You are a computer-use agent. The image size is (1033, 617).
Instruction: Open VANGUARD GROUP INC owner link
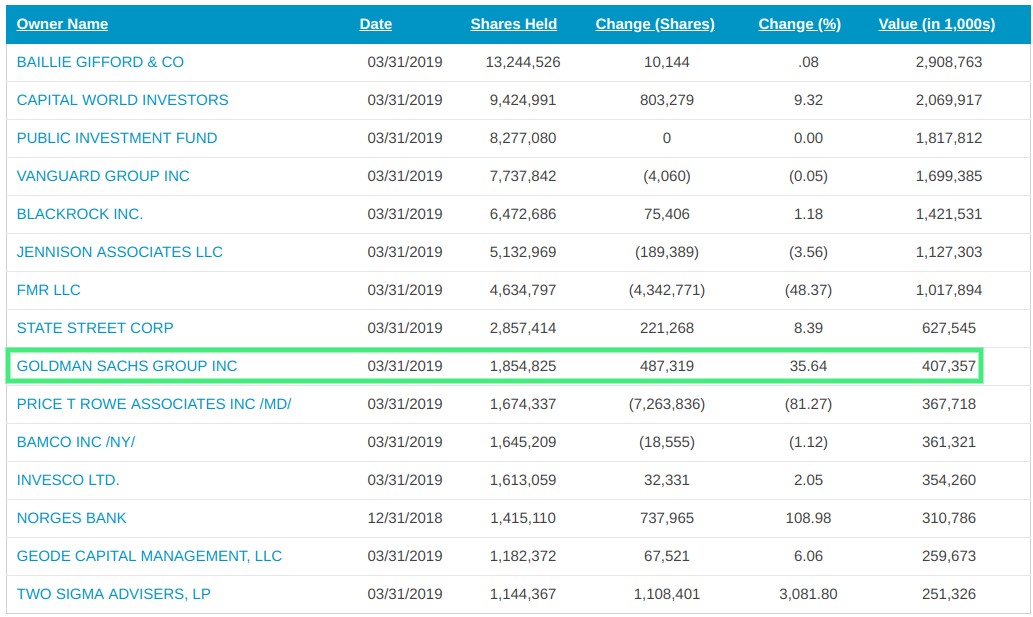(103, 176)
